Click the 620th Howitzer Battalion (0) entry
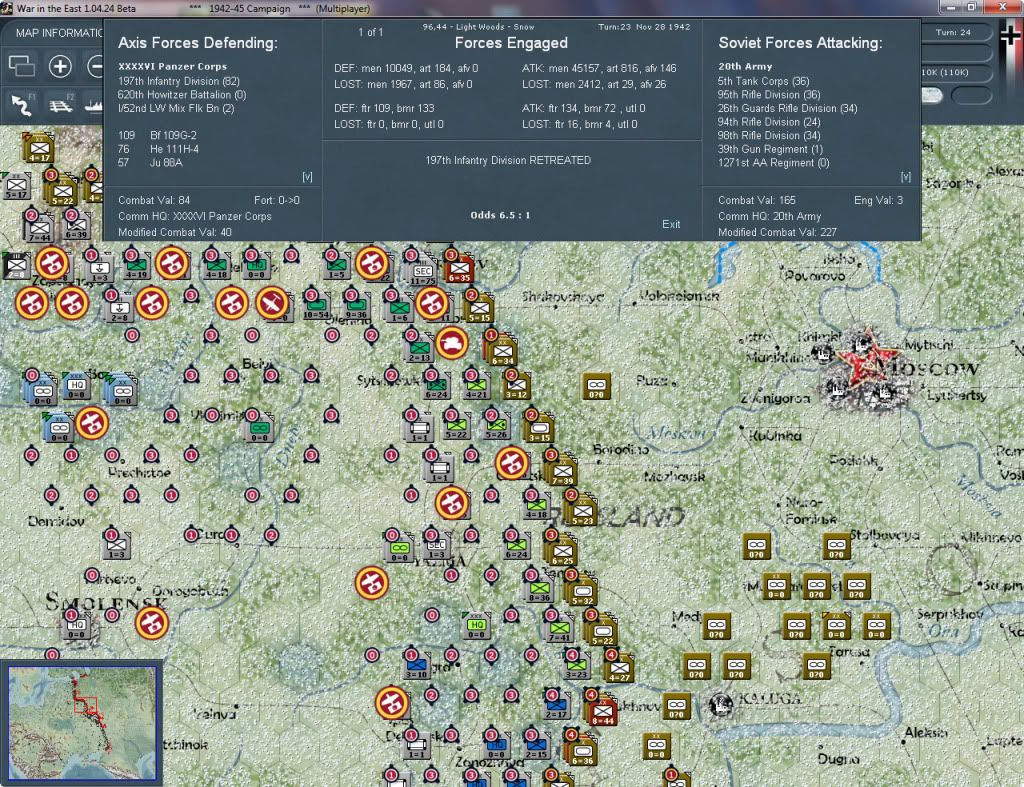This screenshot has width=1024, height=787. (182, 95)
